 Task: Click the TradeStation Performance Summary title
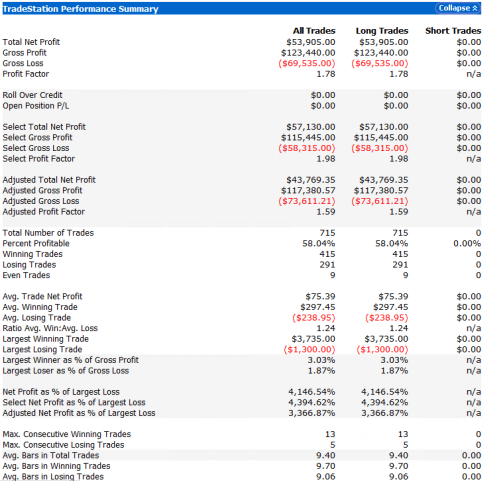tap(80, 9)
